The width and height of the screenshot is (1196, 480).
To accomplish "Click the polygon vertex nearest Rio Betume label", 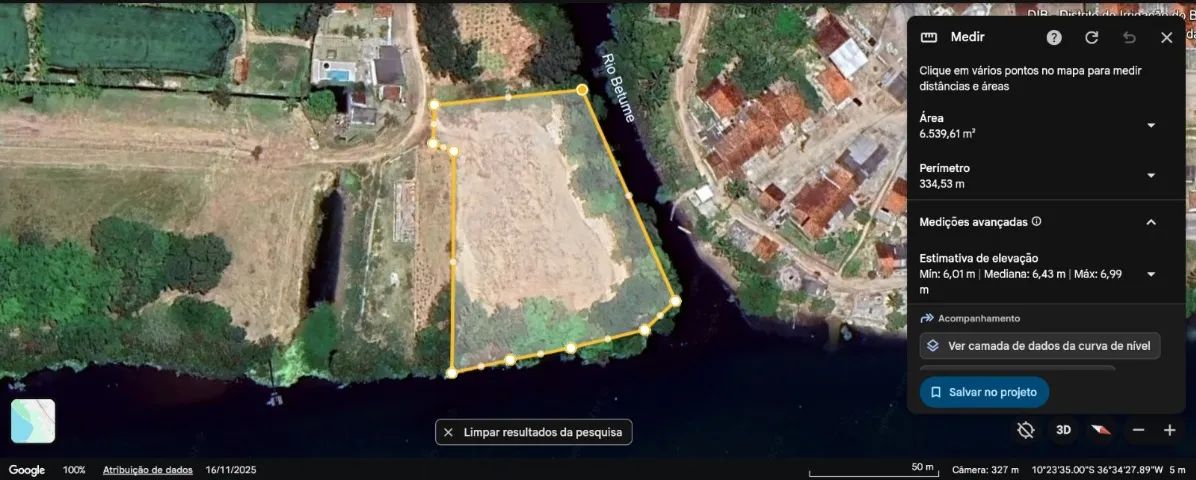I will [x=582, y=90].
